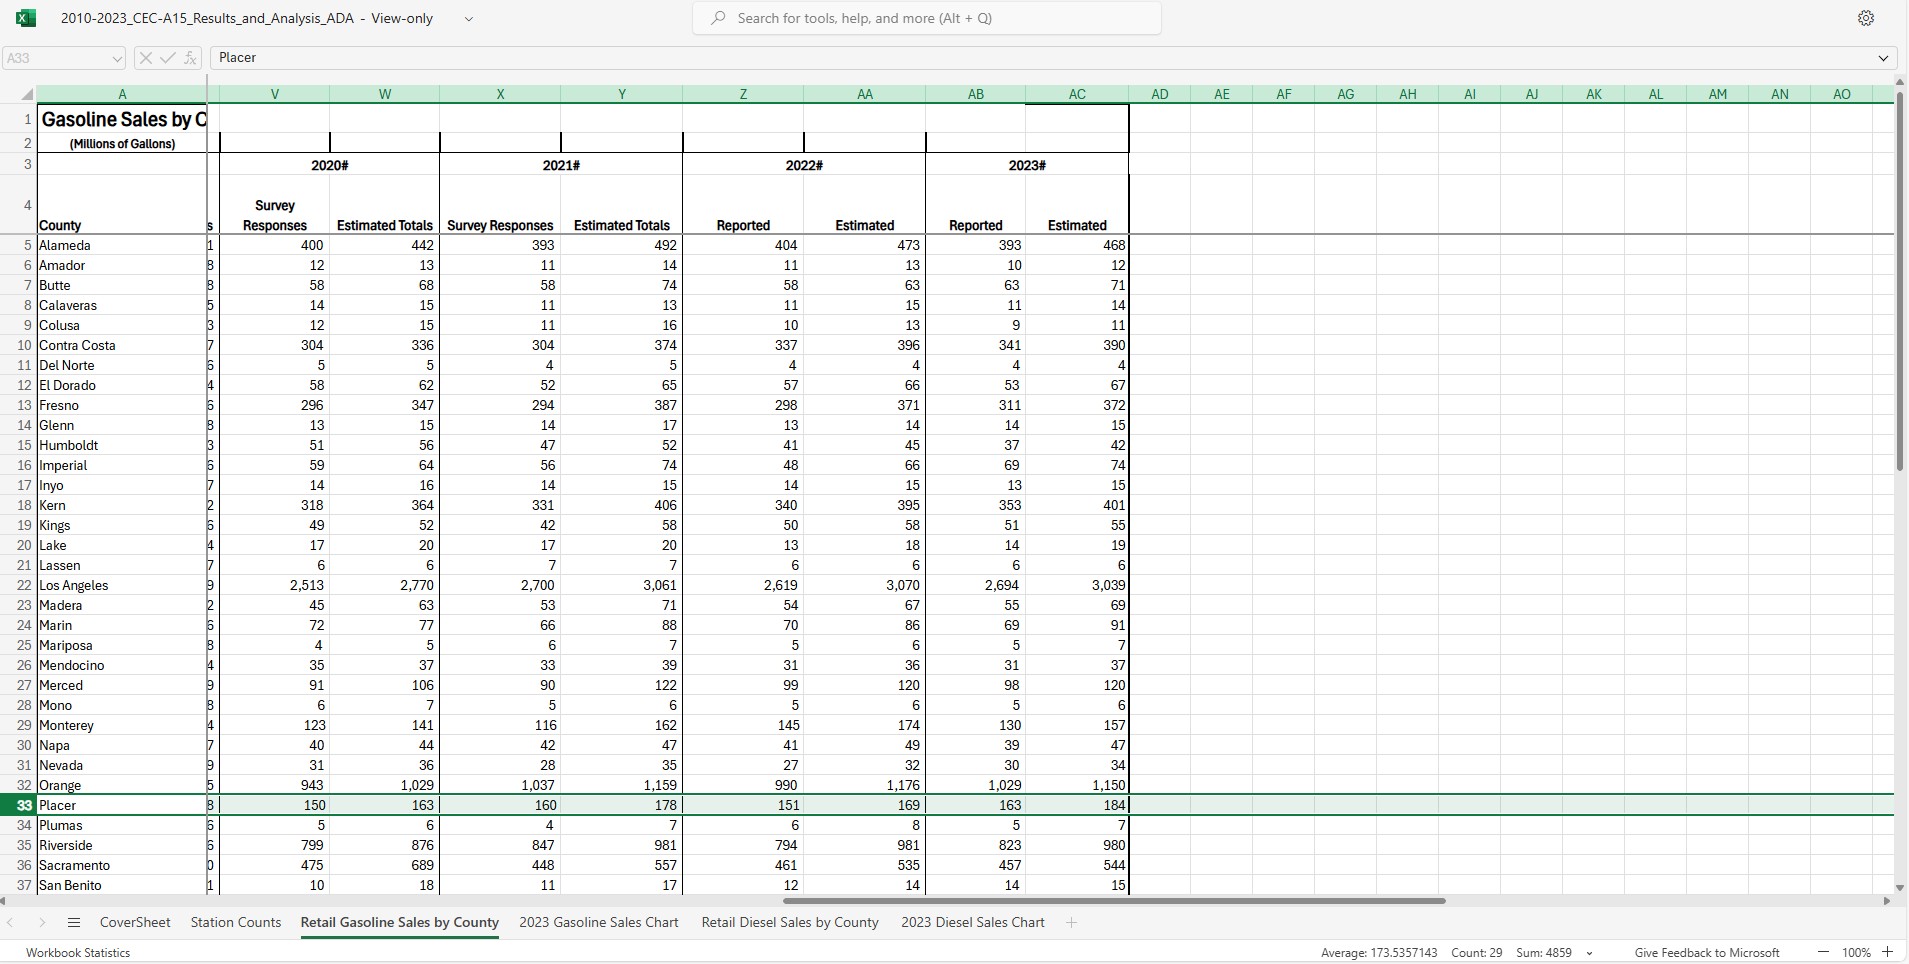Click Workbook Statistics in status bar

pyautogui.click(x=78, y=953)
